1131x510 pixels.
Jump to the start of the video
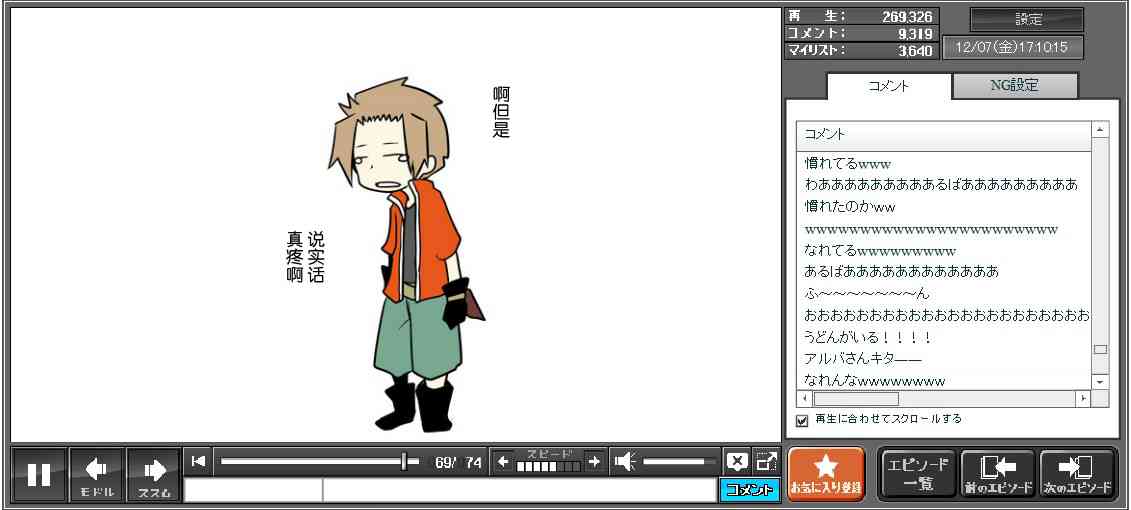coord(199,461)
